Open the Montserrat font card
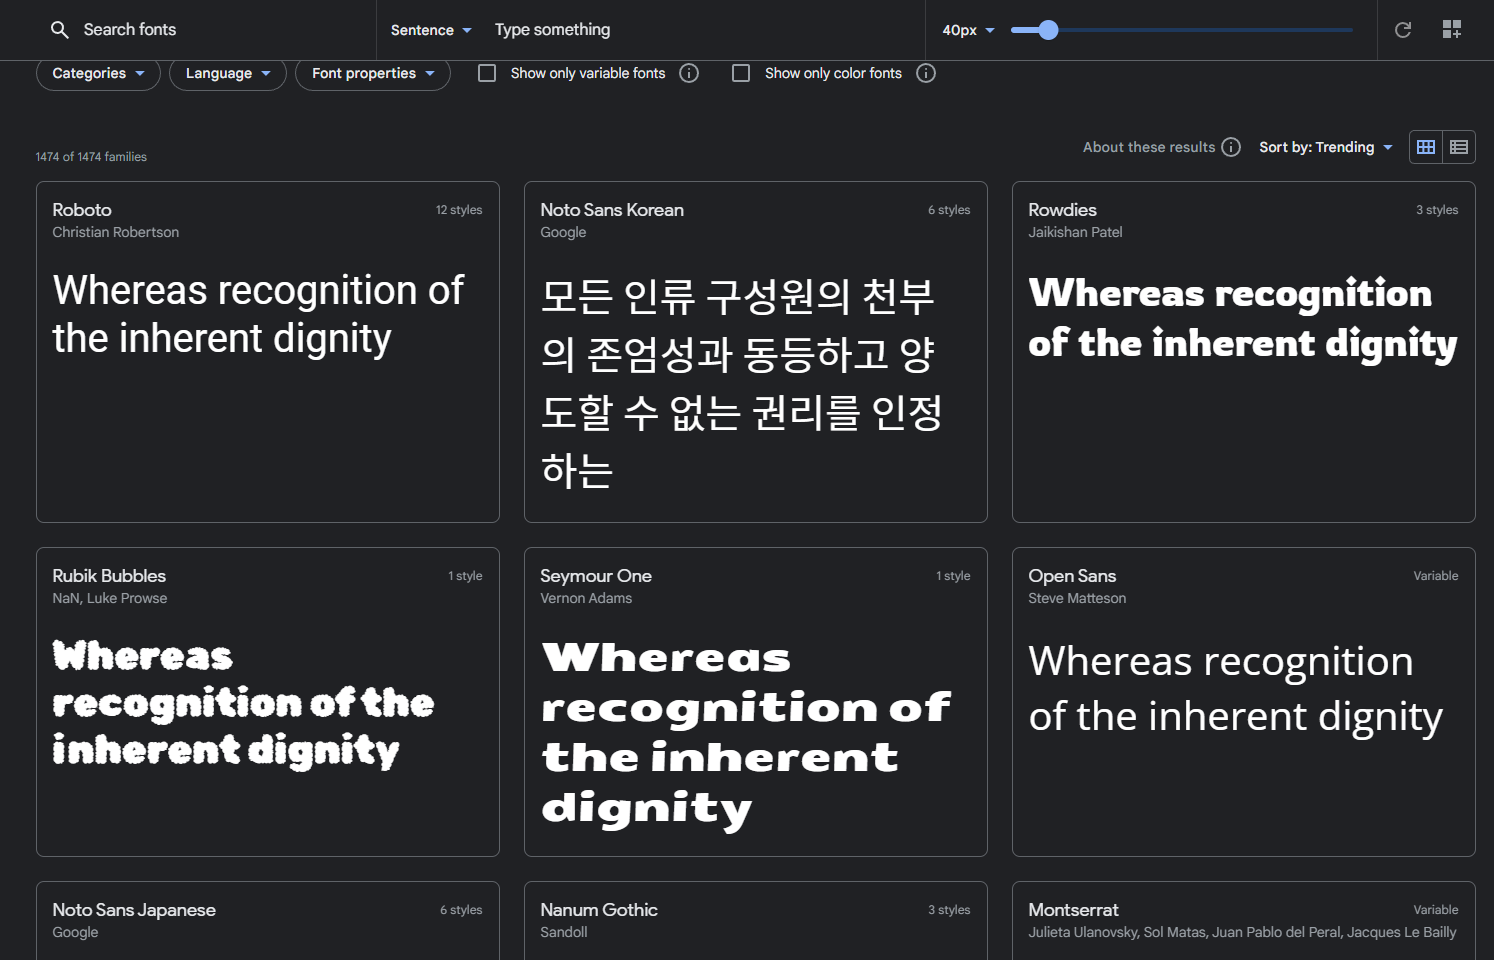This screenshot has height=960, width=1494. tap(1244, 921)
